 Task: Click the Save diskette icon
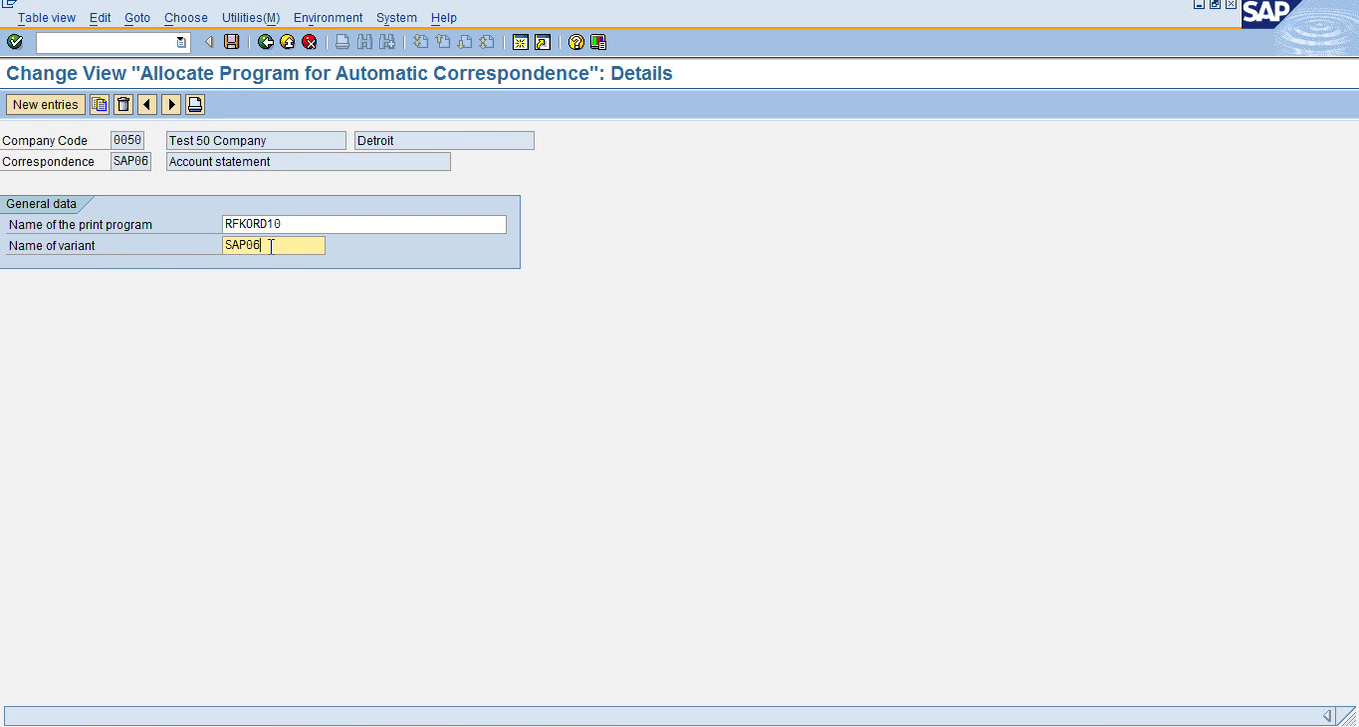point(232,42)
